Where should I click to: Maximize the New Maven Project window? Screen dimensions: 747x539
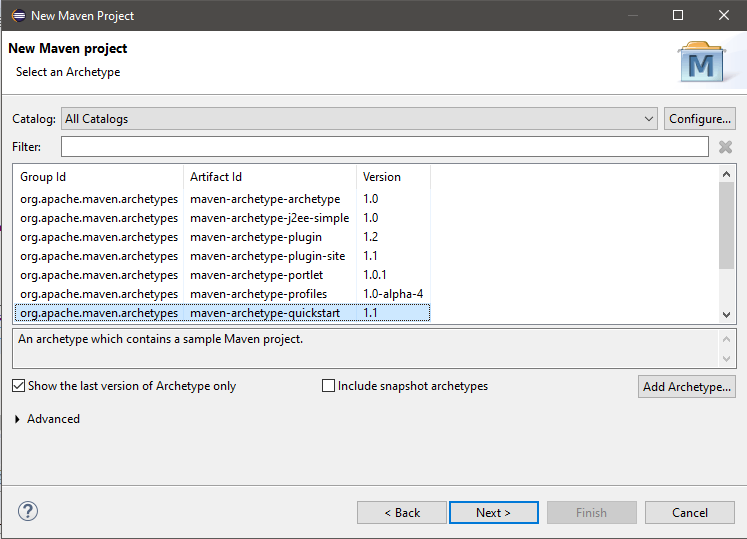(x=677, y=15)
